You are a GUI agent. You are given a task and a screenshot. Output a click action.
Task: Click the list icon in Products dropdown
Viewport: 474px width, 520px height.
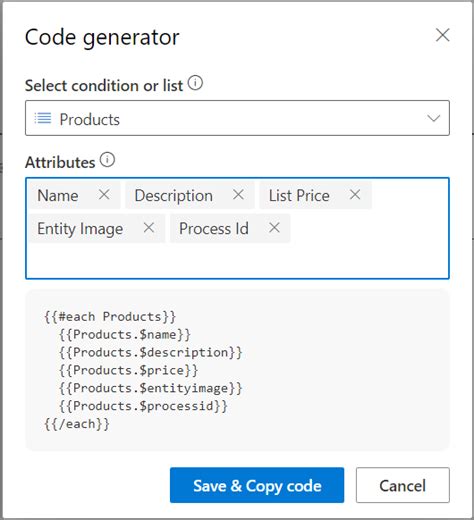coord(43,118)
